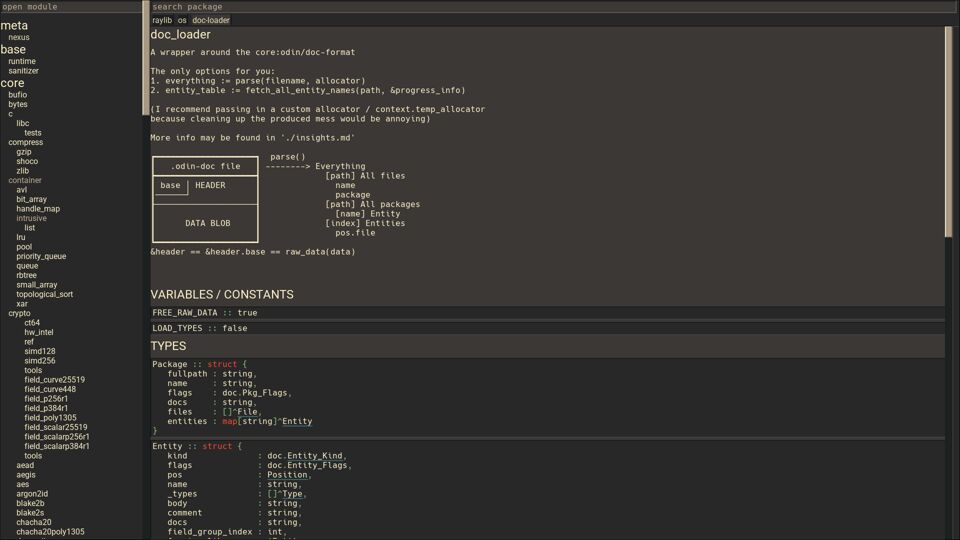Screen dimensions: 960x540
Task: Follow the doc.Pkg_Flags type link
Action: coord(256,393)
